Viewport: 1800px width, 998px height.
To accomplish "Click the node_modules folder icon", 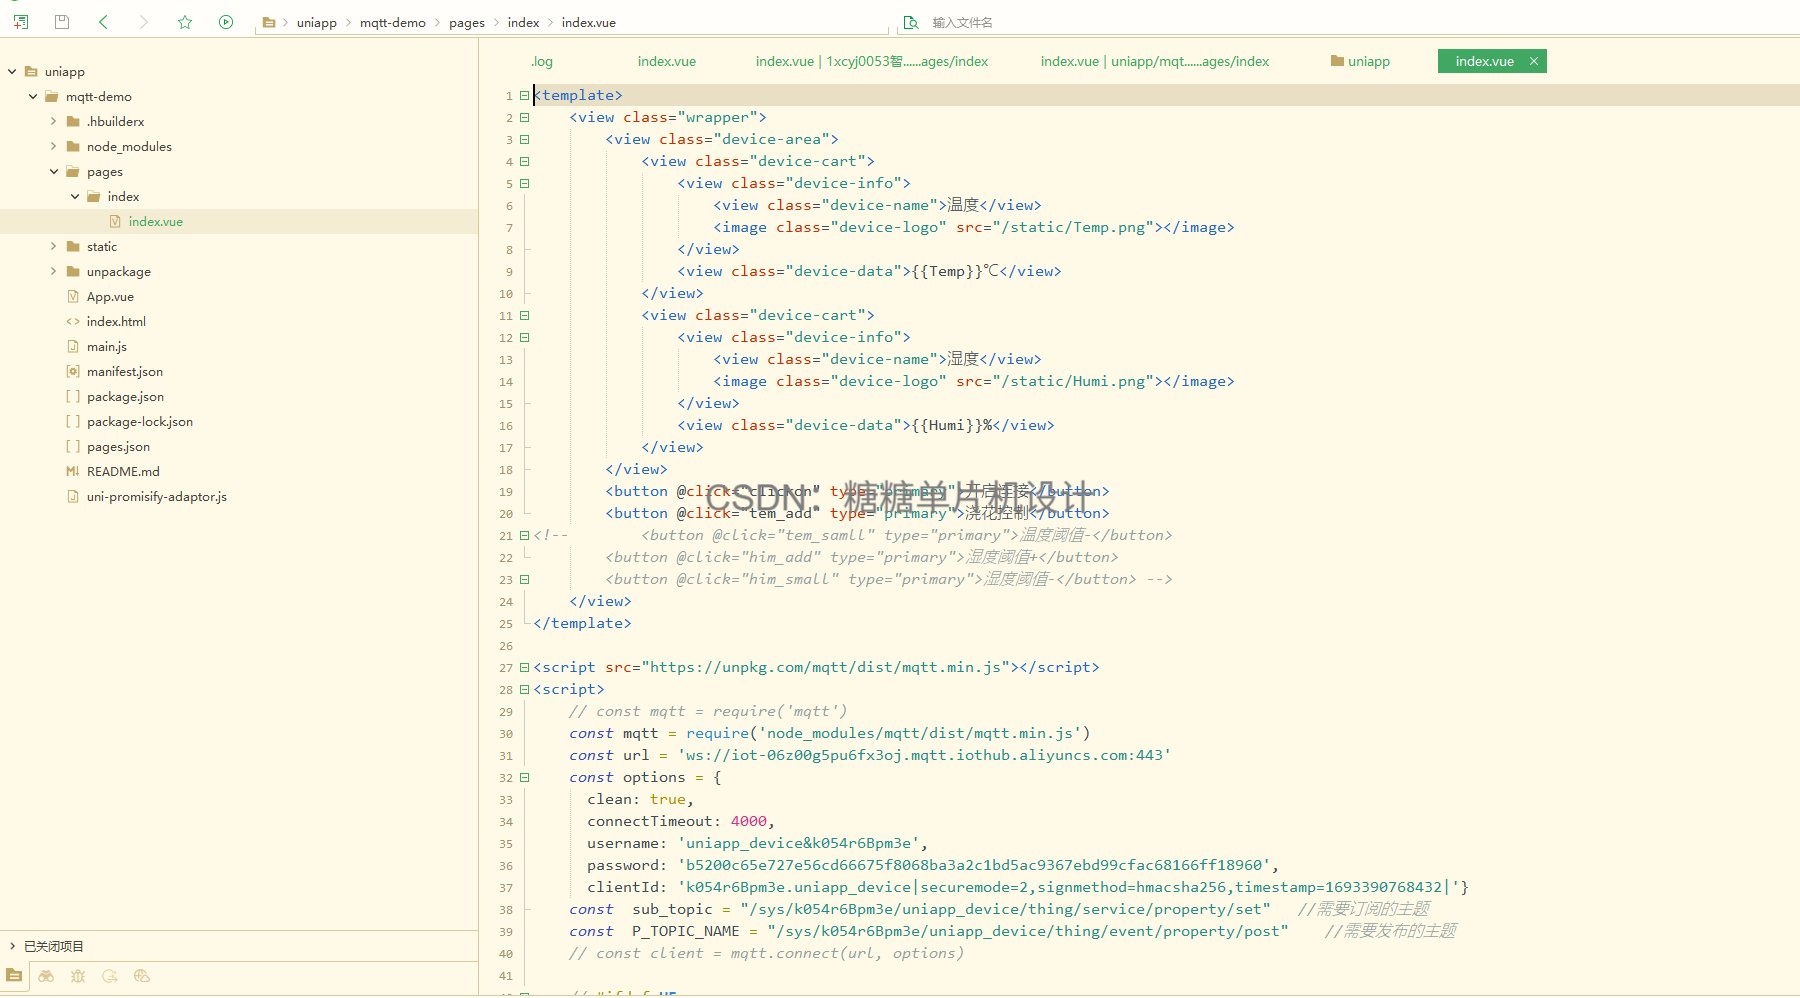I will point(73,146).
